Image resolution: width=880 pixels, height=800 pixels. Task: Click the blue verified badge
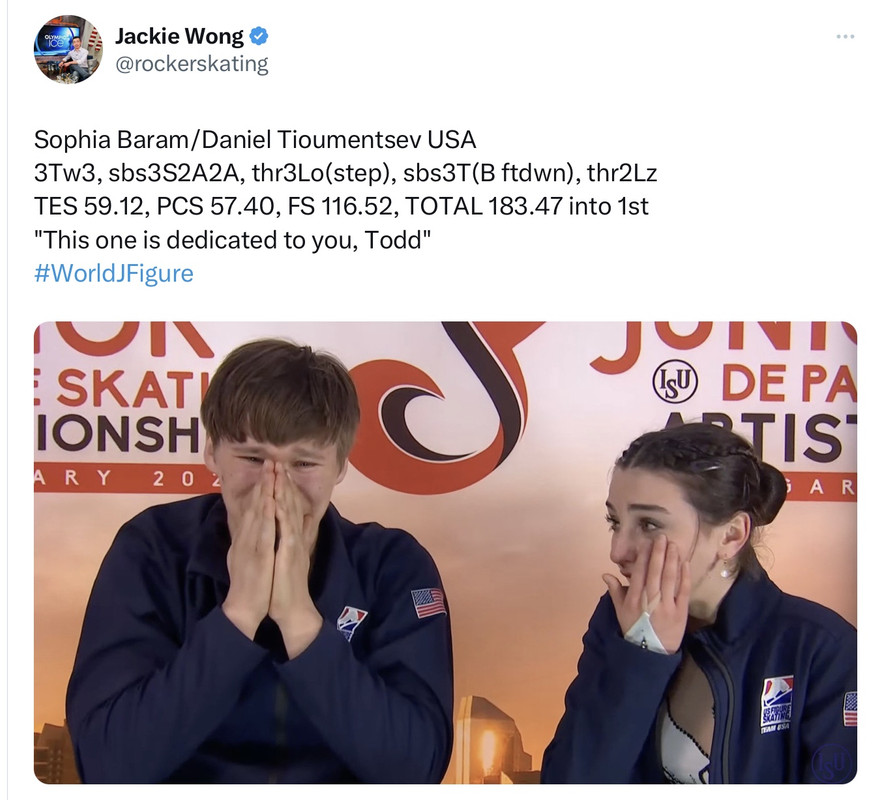pos(258,36)
